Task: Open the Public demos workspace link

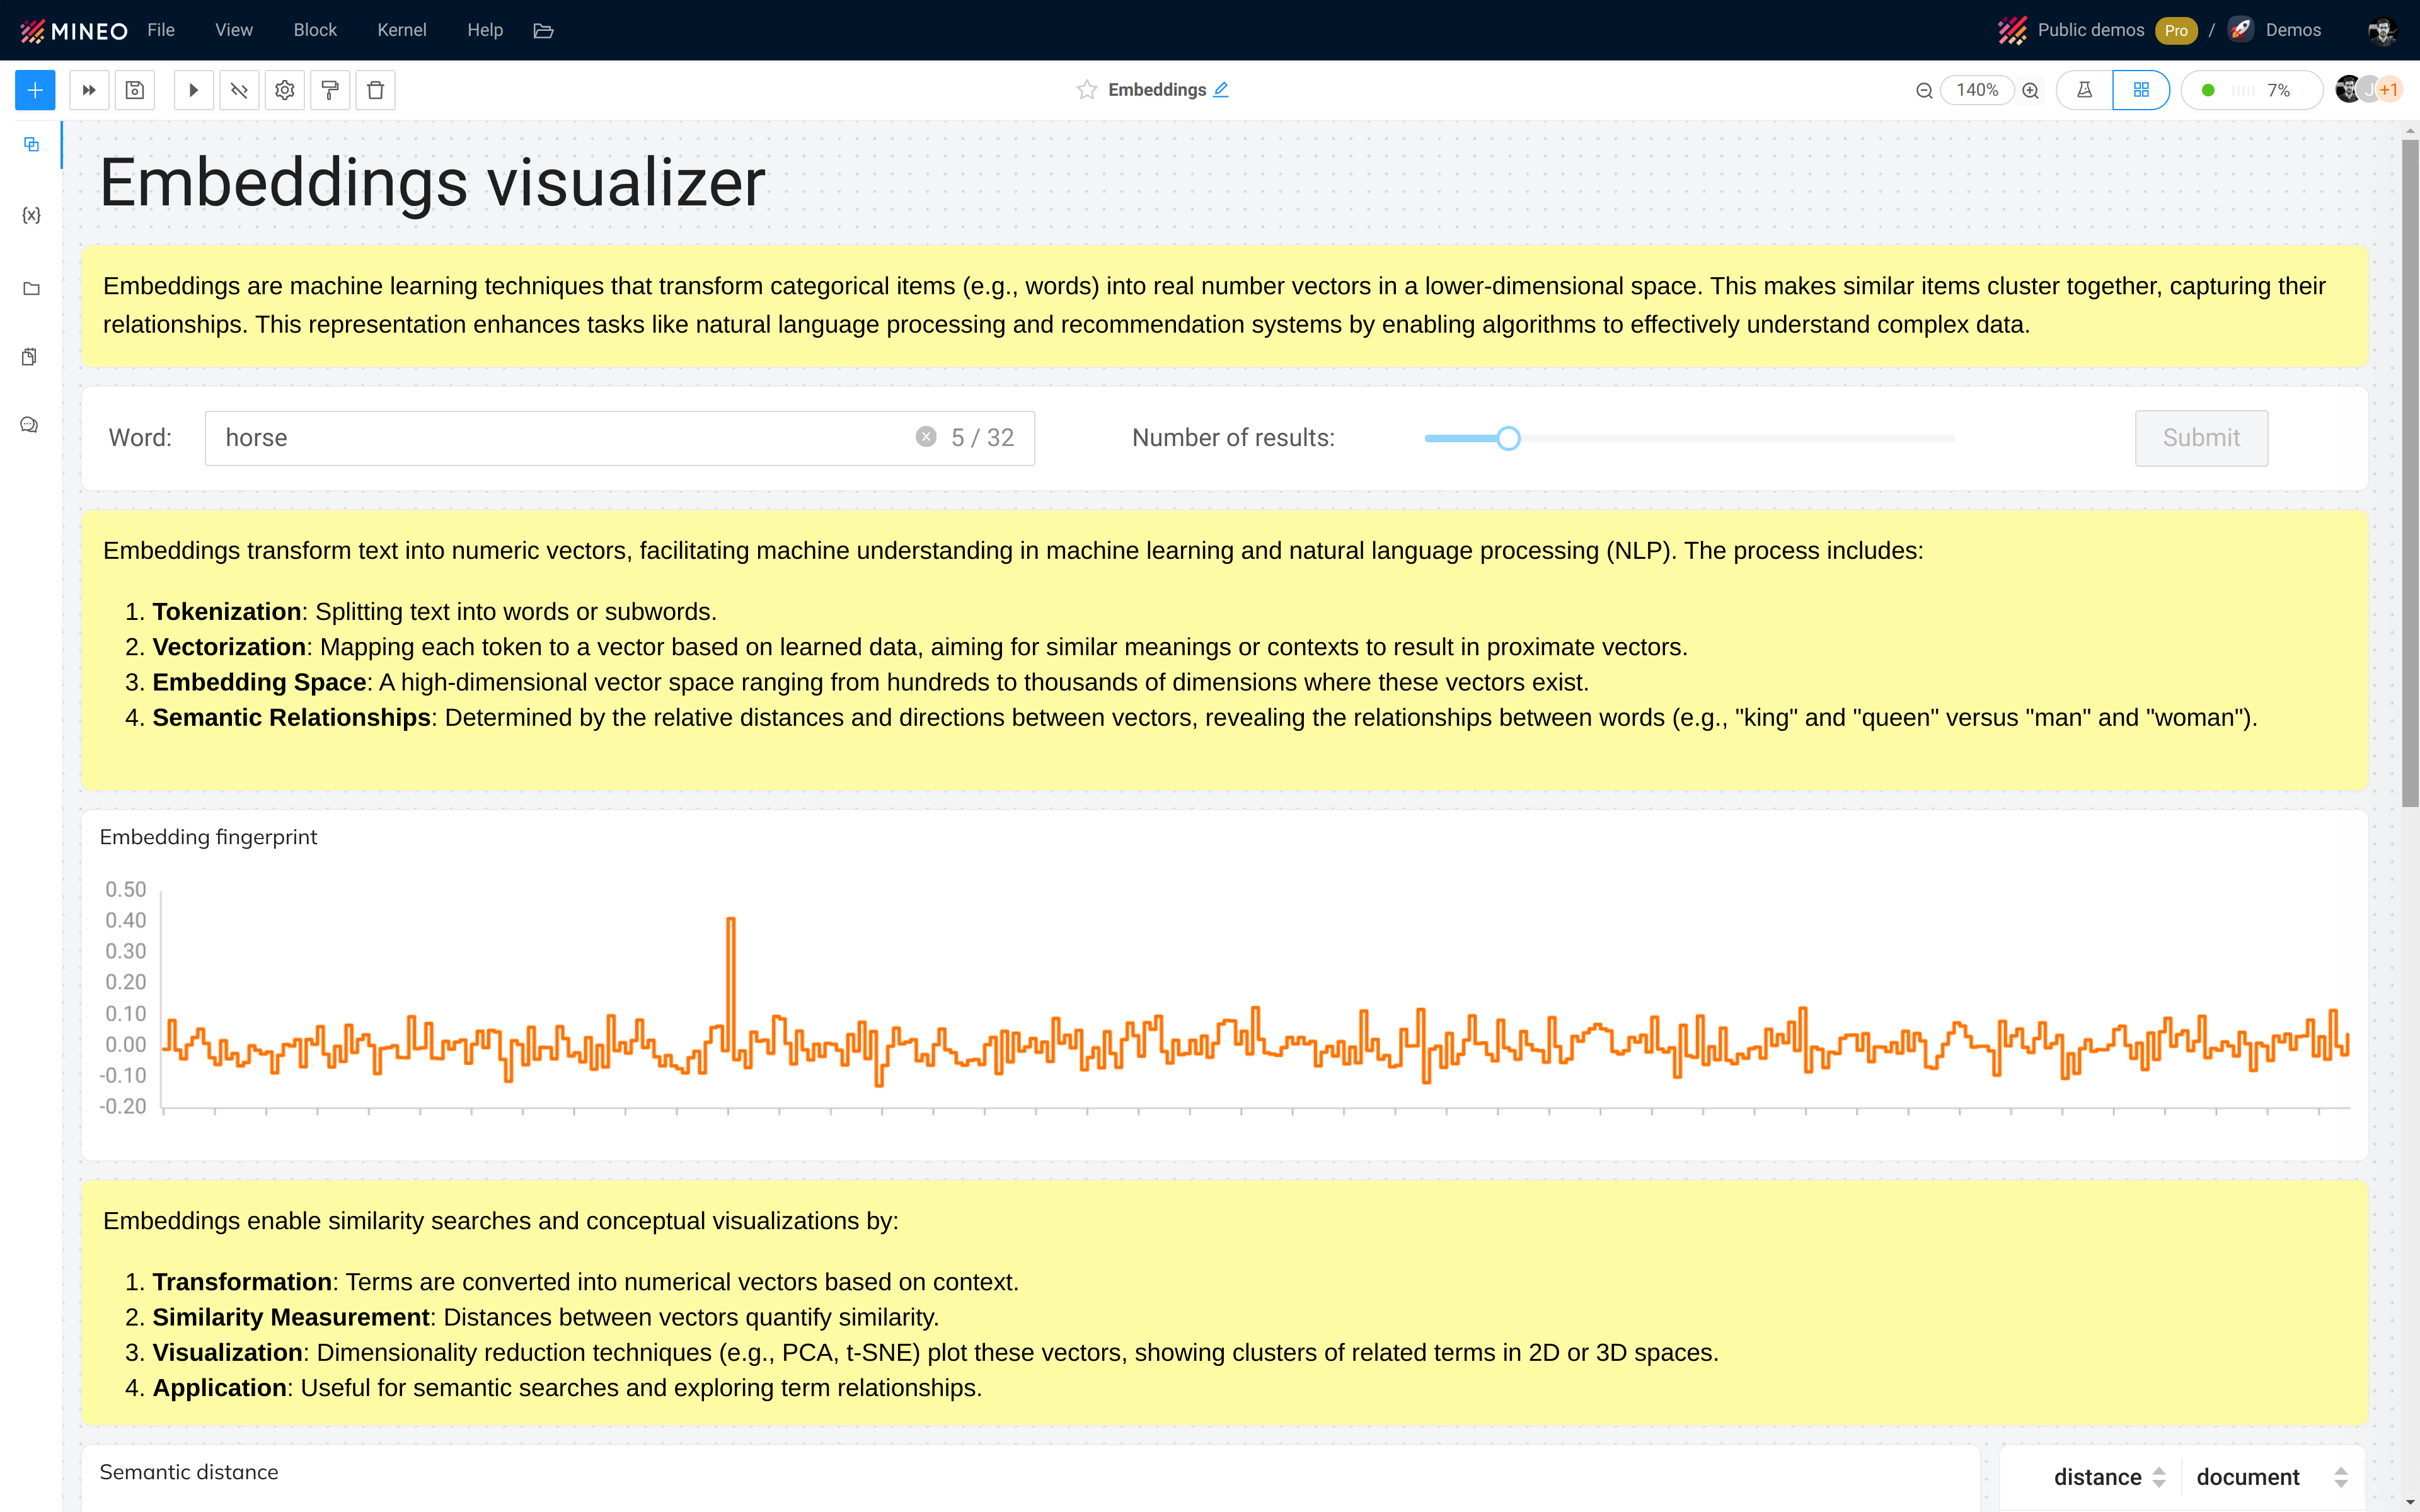Action: [x=2090, y=30]
